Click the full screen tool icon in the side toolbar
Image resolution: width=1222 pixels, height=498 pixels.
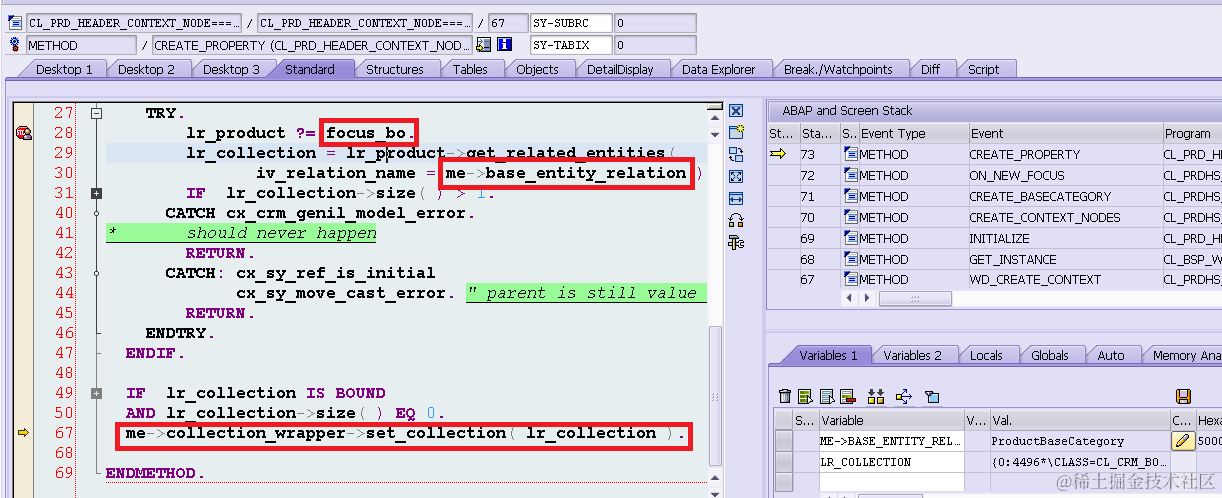pyautogui.click(x=736, y=176)
